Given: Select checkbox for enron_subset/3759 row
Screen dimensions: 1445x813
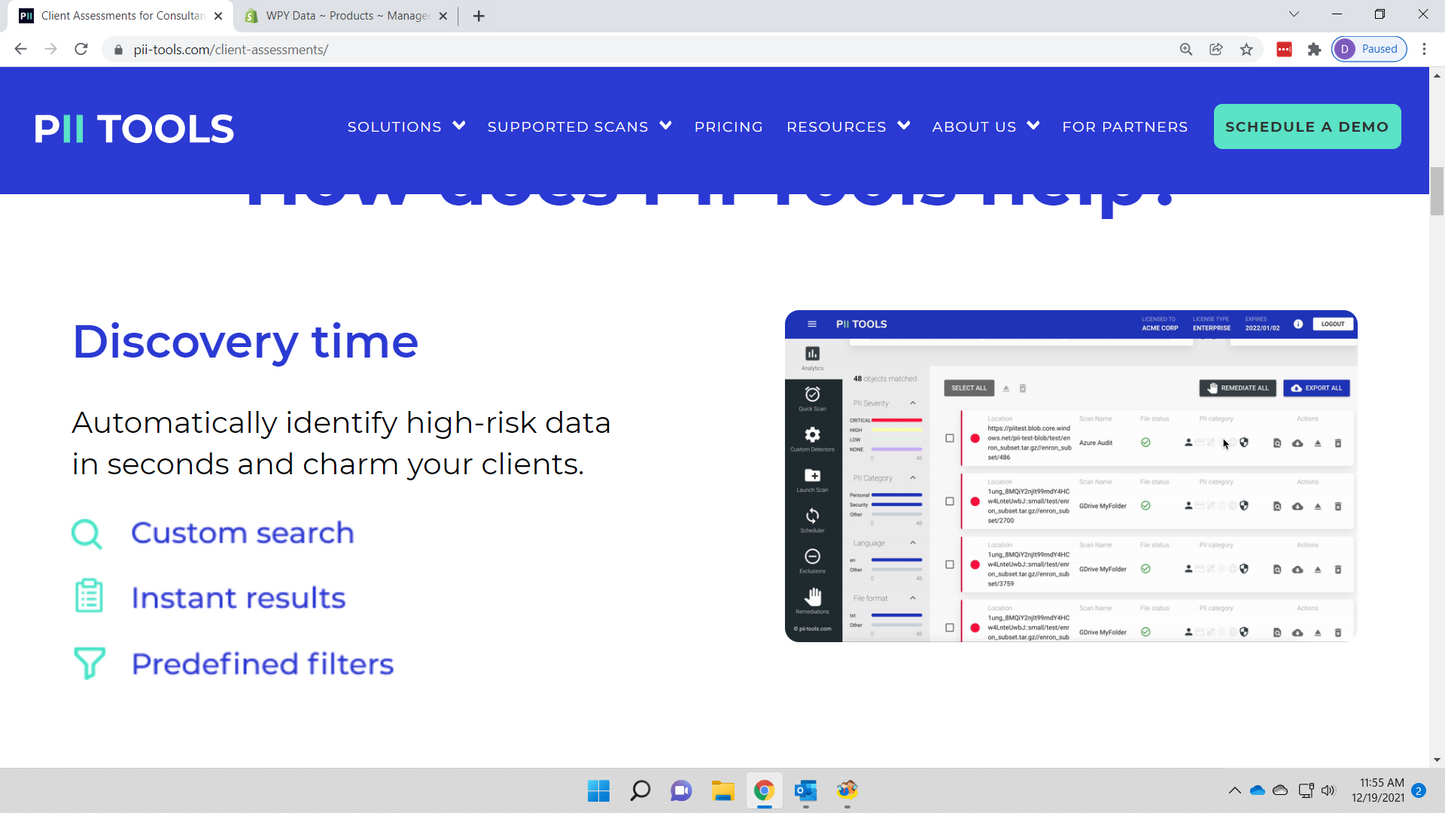Looking at the screenshot, I should coord(950,565).
